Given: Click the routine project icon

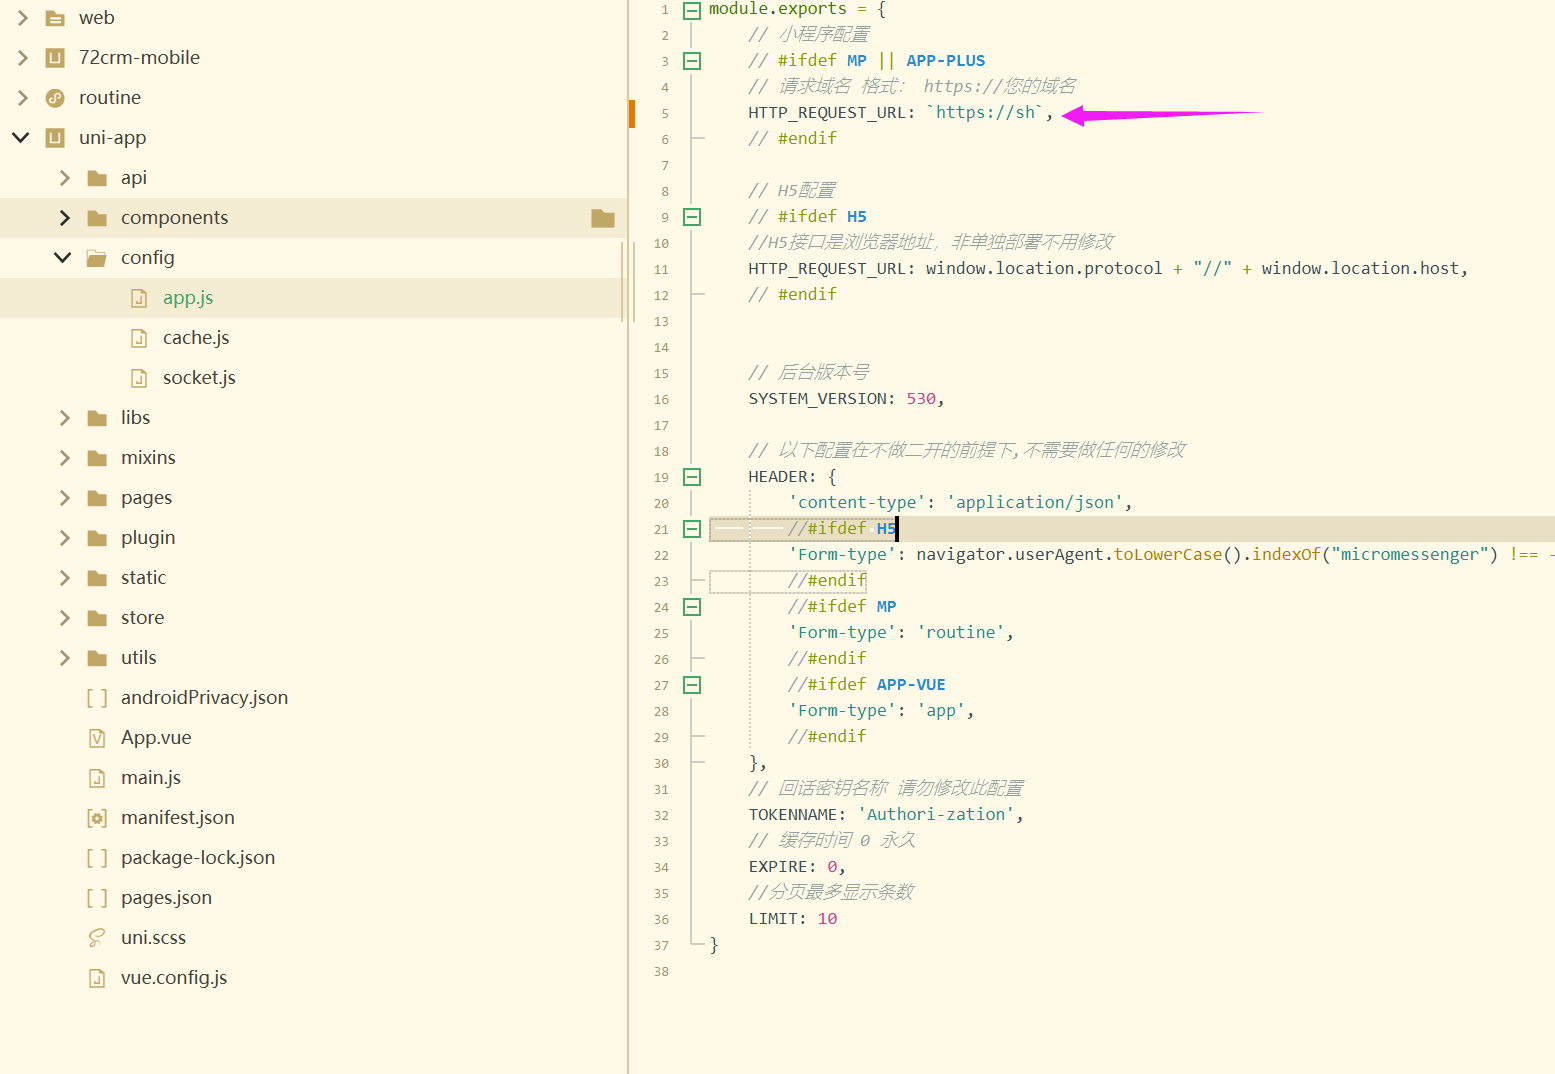Looking at the screenshot, I should coord(55,98).
